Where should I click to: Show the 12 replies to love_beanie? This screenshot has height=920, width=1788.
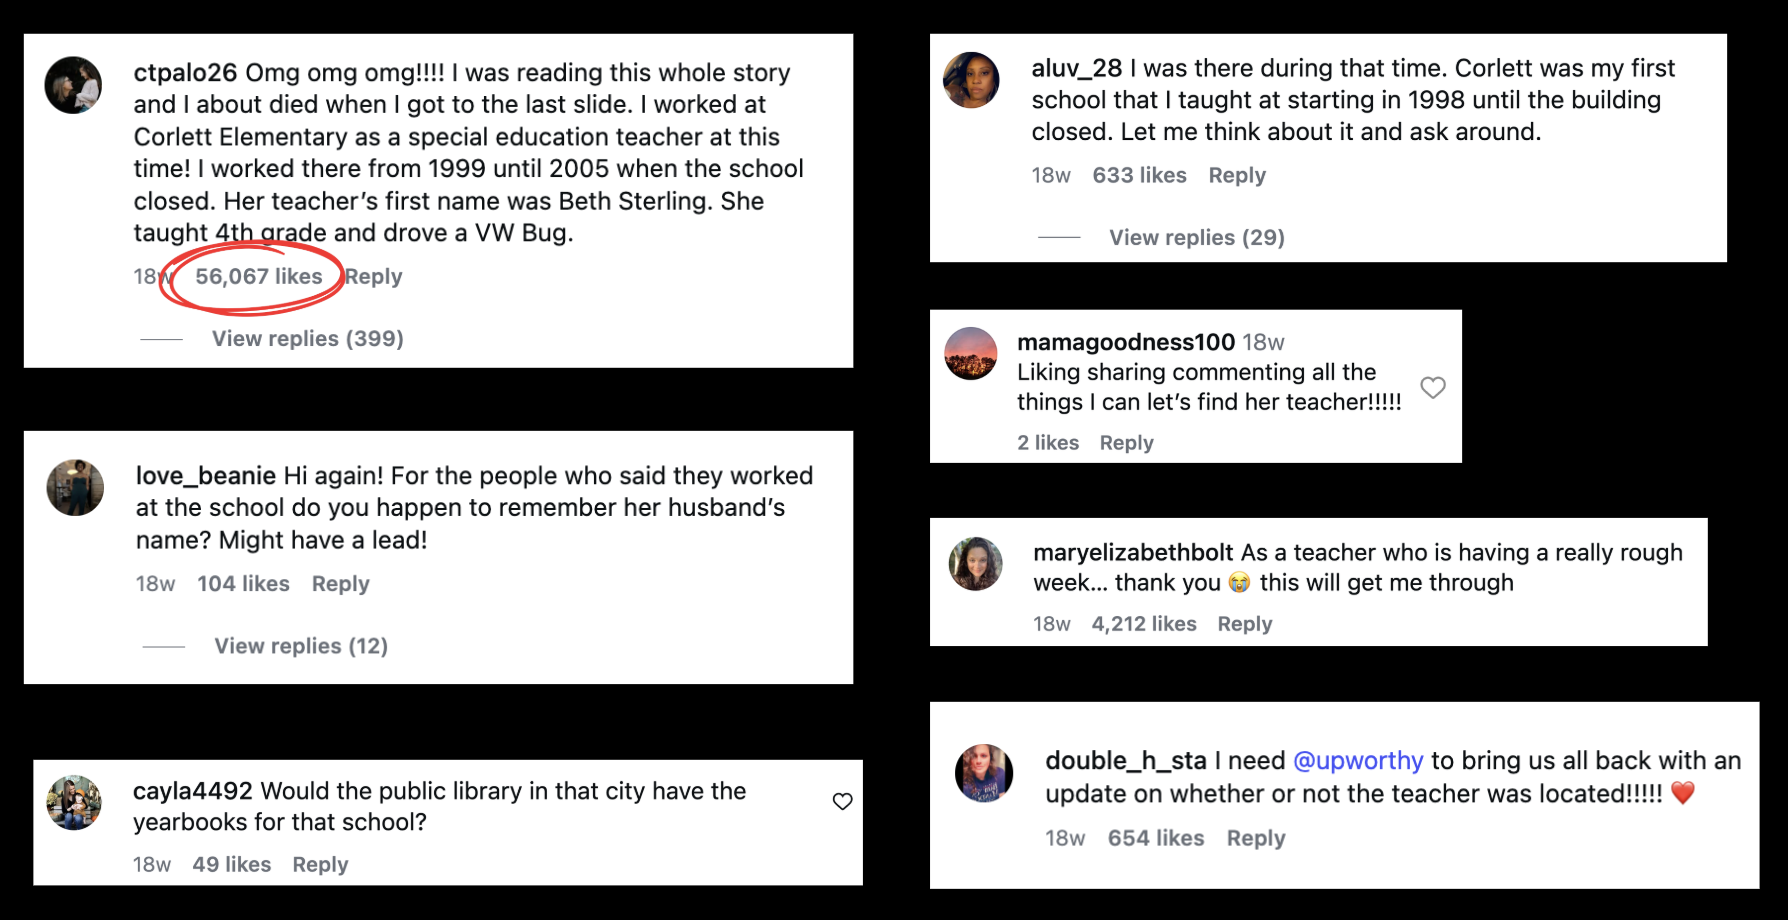pyautogui.click(x=301, y=646)
